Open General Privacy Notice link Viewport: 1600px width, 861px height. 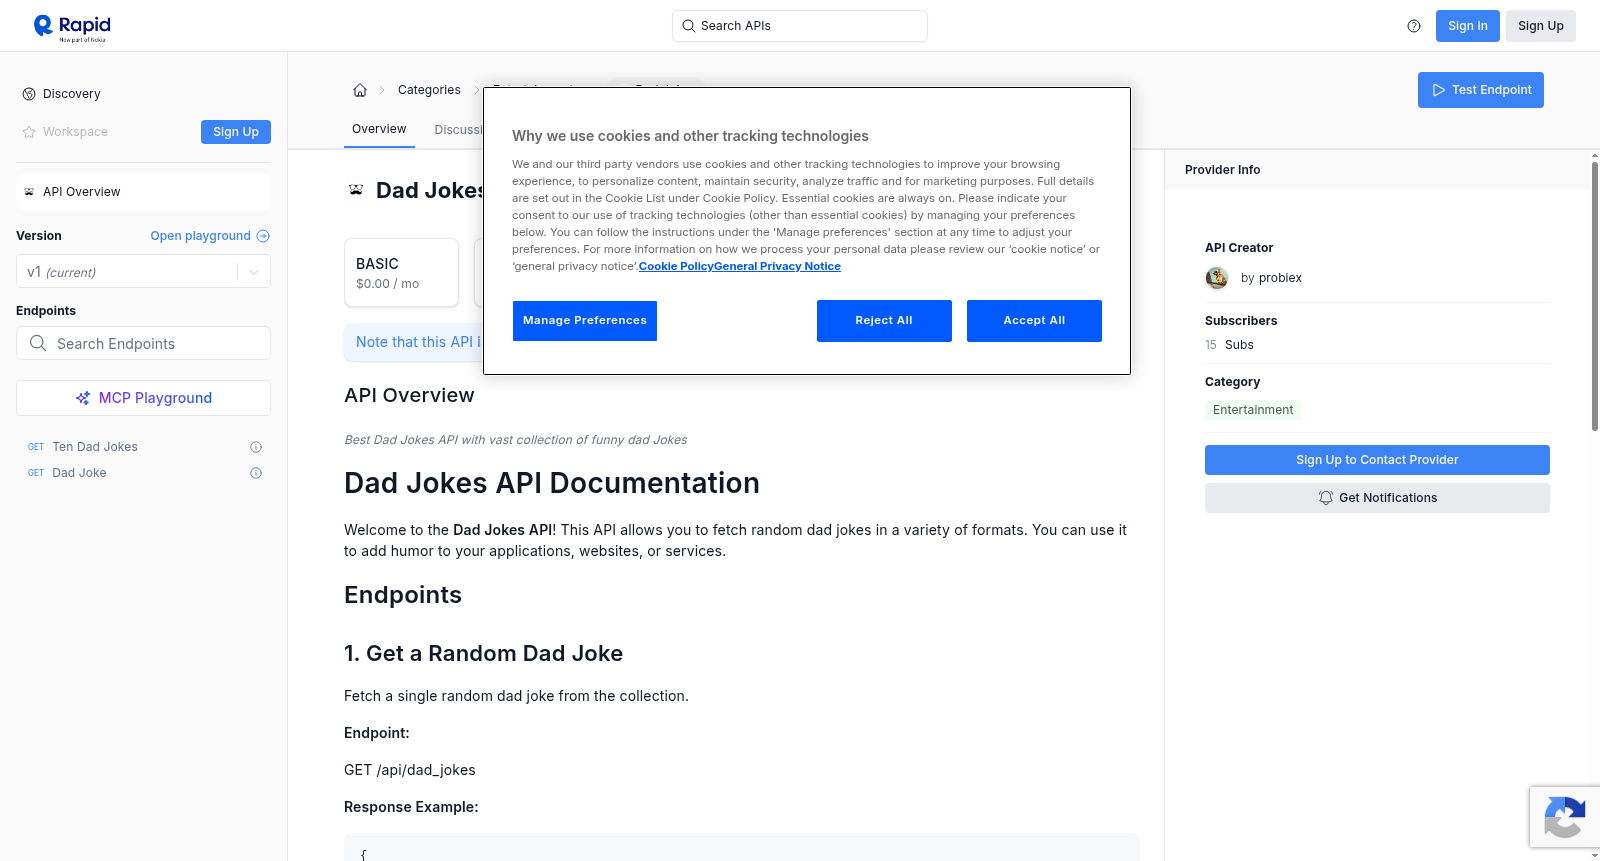pyautogui.click(x=777, y=266)
